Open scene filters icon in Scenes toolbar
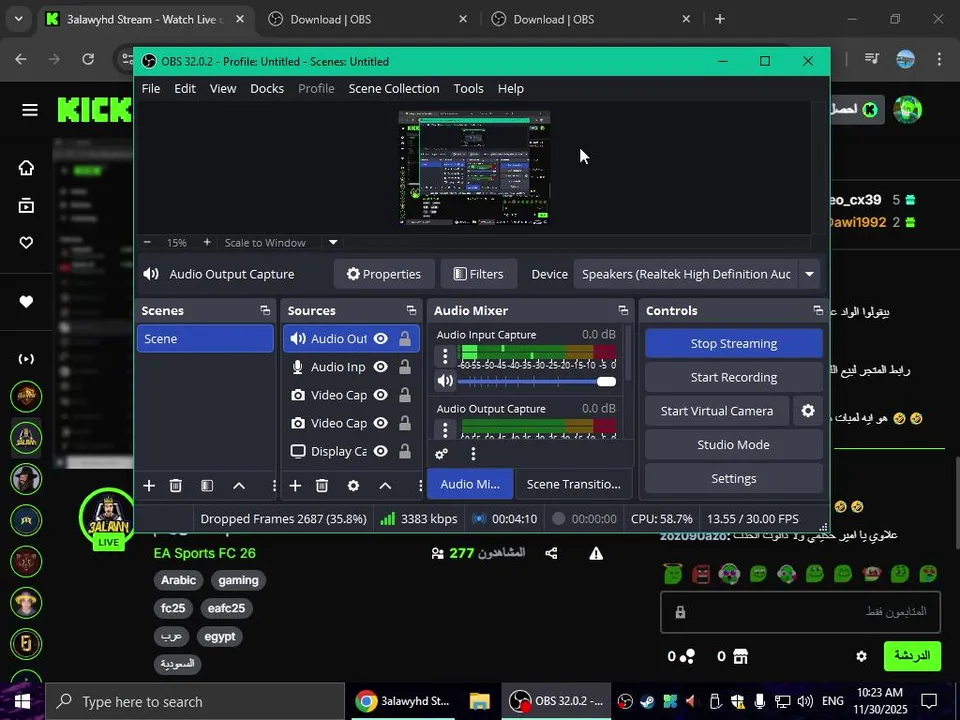The image size is (960, 720). coord(207,486)
